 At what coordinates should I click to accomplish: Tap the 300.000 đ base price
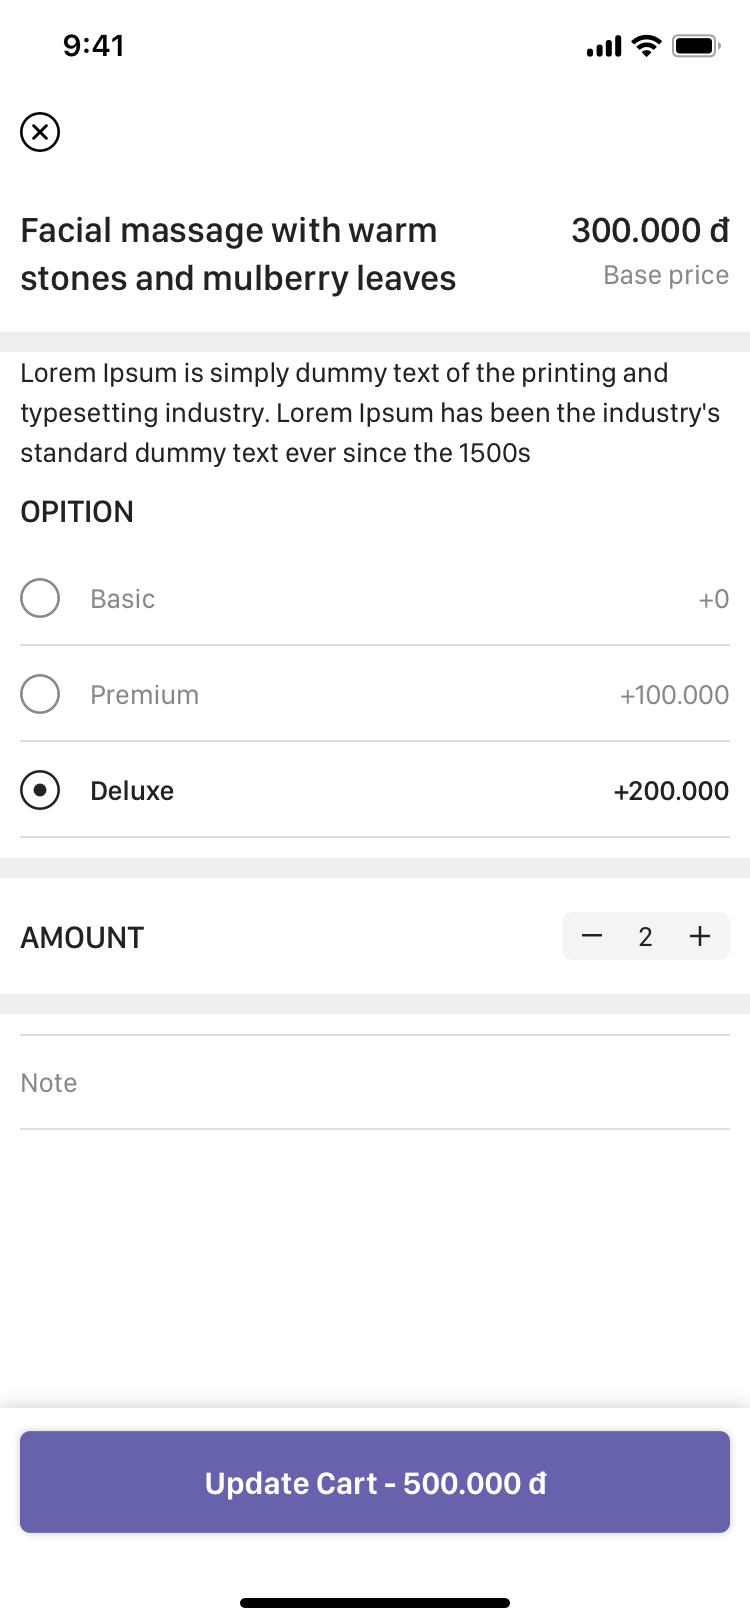650,231
